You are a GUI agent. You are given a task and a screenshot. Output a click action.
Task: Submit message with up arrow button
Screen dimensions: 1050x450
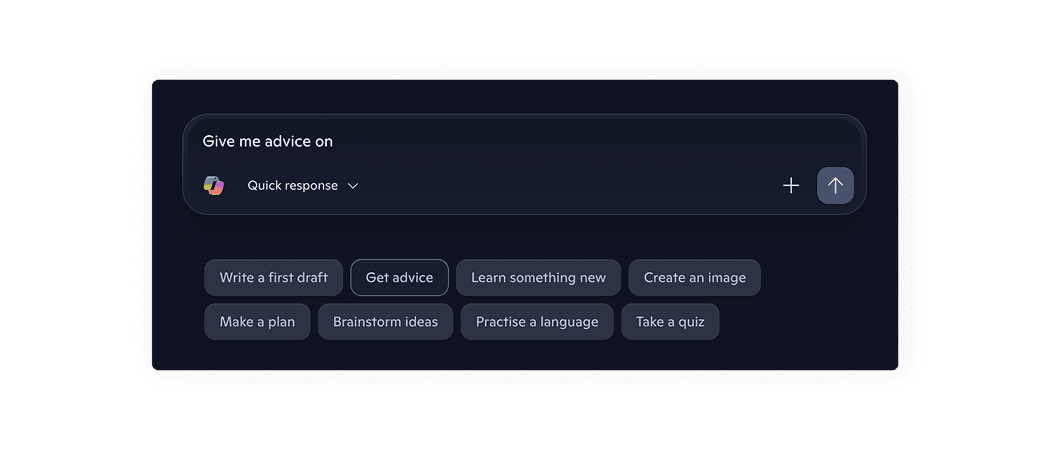[x=835, y=185]
